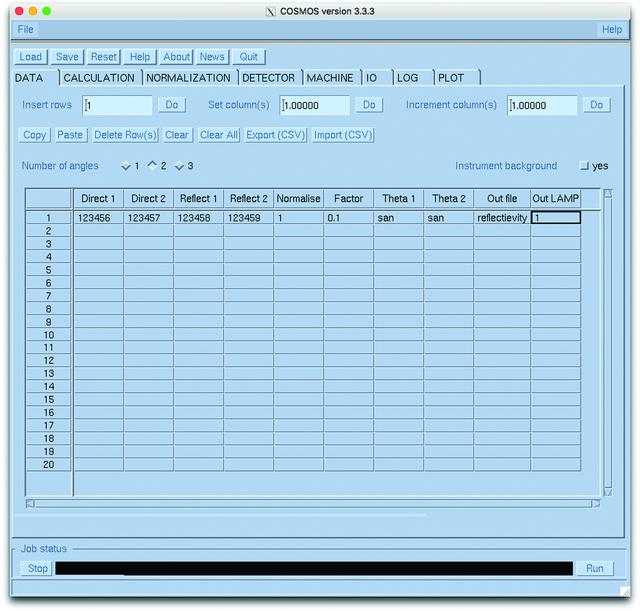
Task: Click the Load button
Action: click(31, 57)
